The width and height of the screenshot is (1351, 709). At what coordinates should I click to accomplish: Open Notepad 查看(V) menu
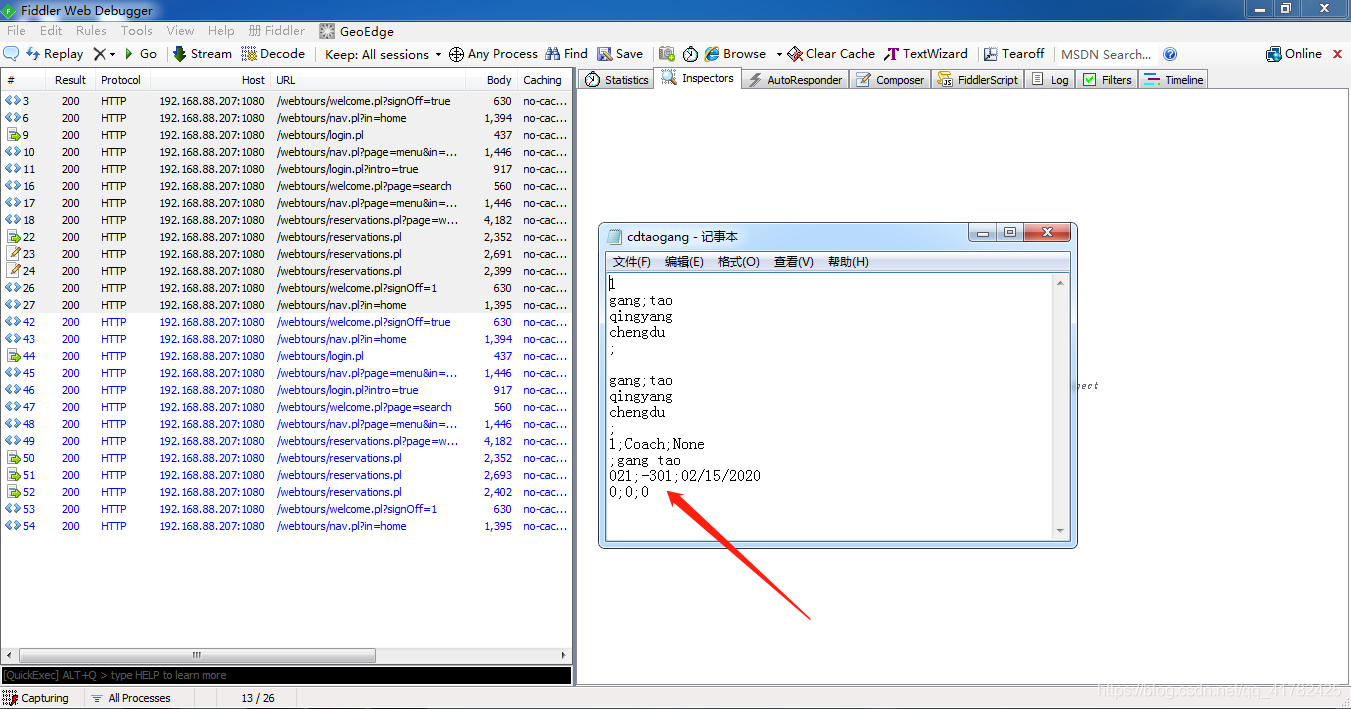point(794,262)
